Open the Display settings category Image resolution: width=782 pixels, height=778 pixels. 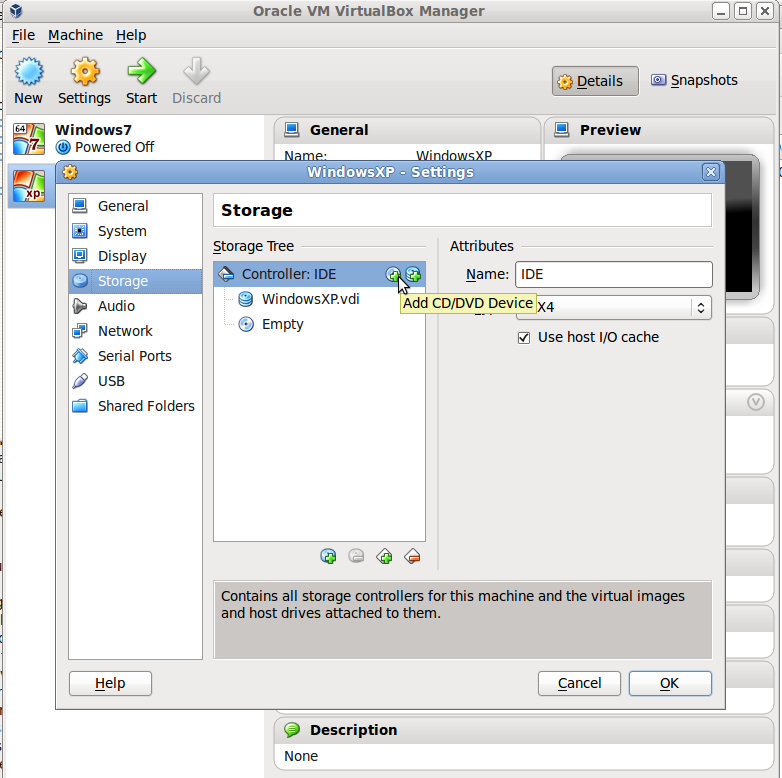135,256
